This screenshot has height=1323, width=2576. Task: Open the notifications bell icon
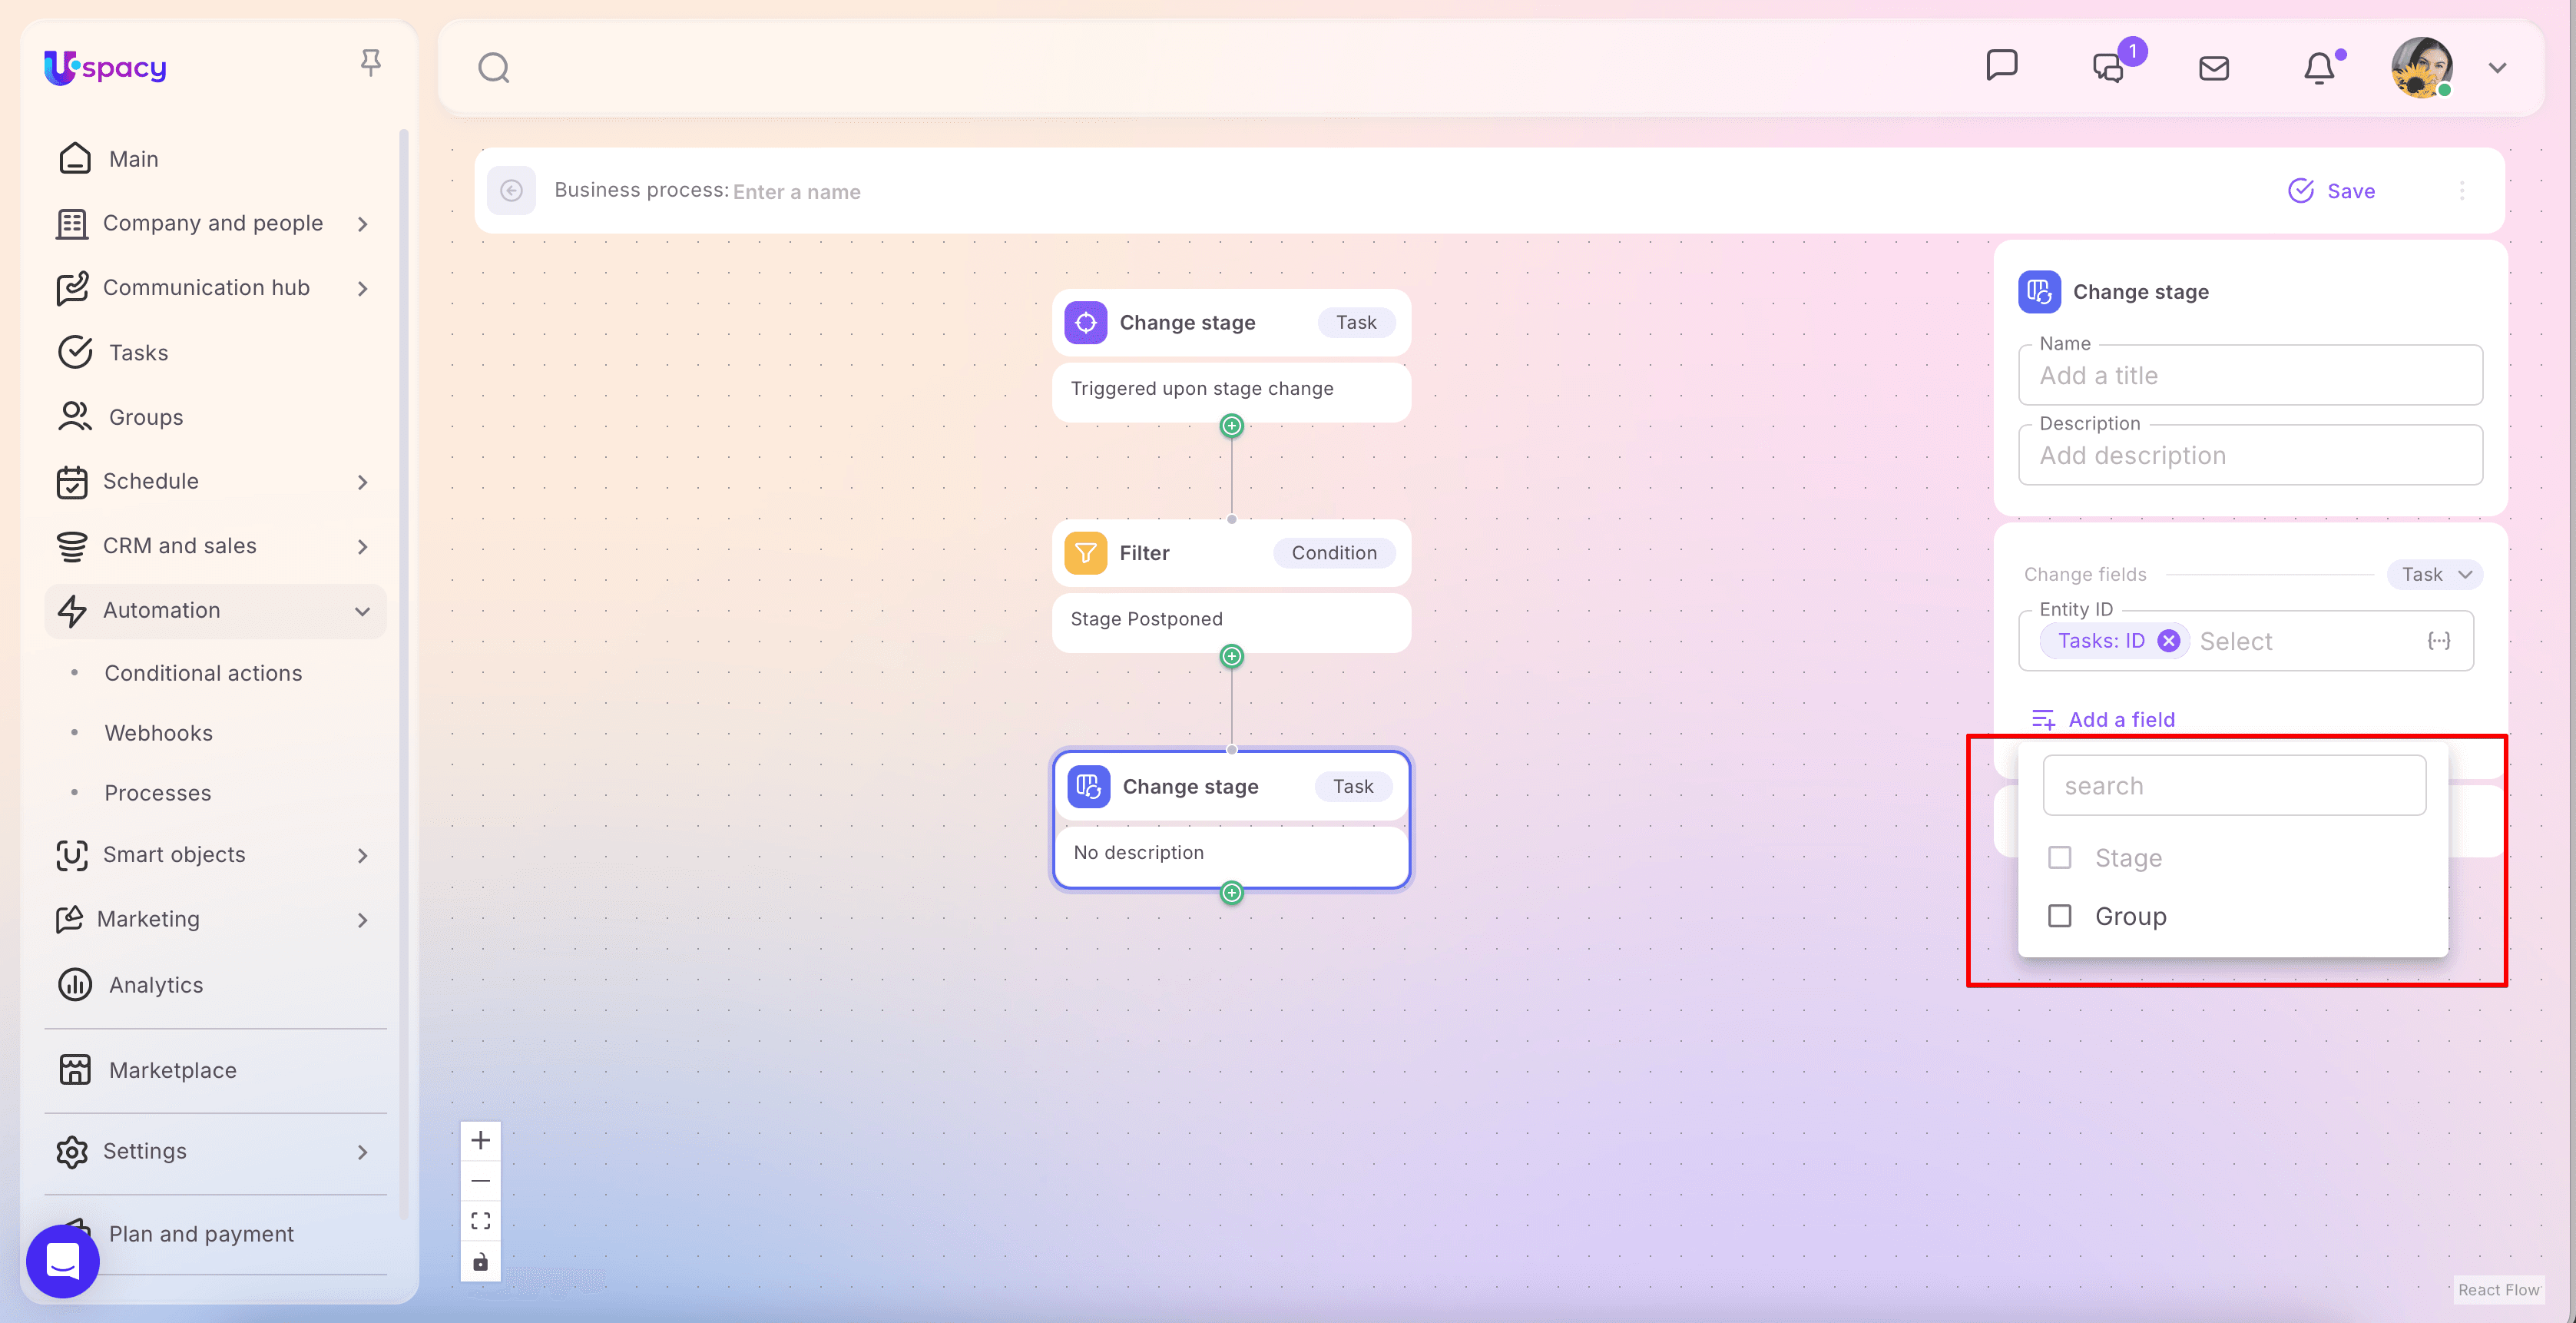[x=2319, y=68]
